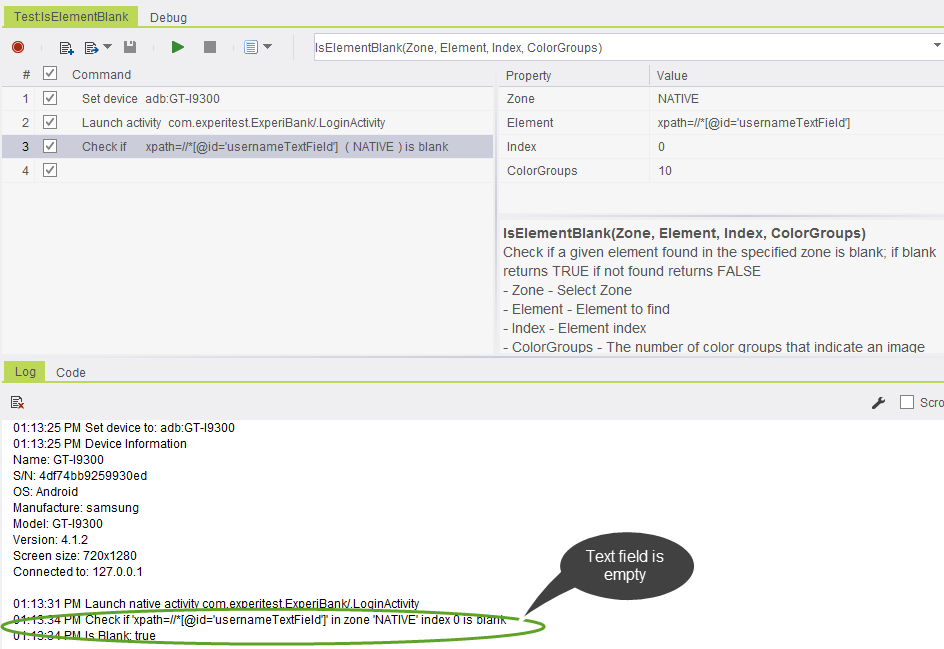Screen dimensions: 944x649
Task: Expand the export script dropdown arrow
Action: [x=108, y=47]
